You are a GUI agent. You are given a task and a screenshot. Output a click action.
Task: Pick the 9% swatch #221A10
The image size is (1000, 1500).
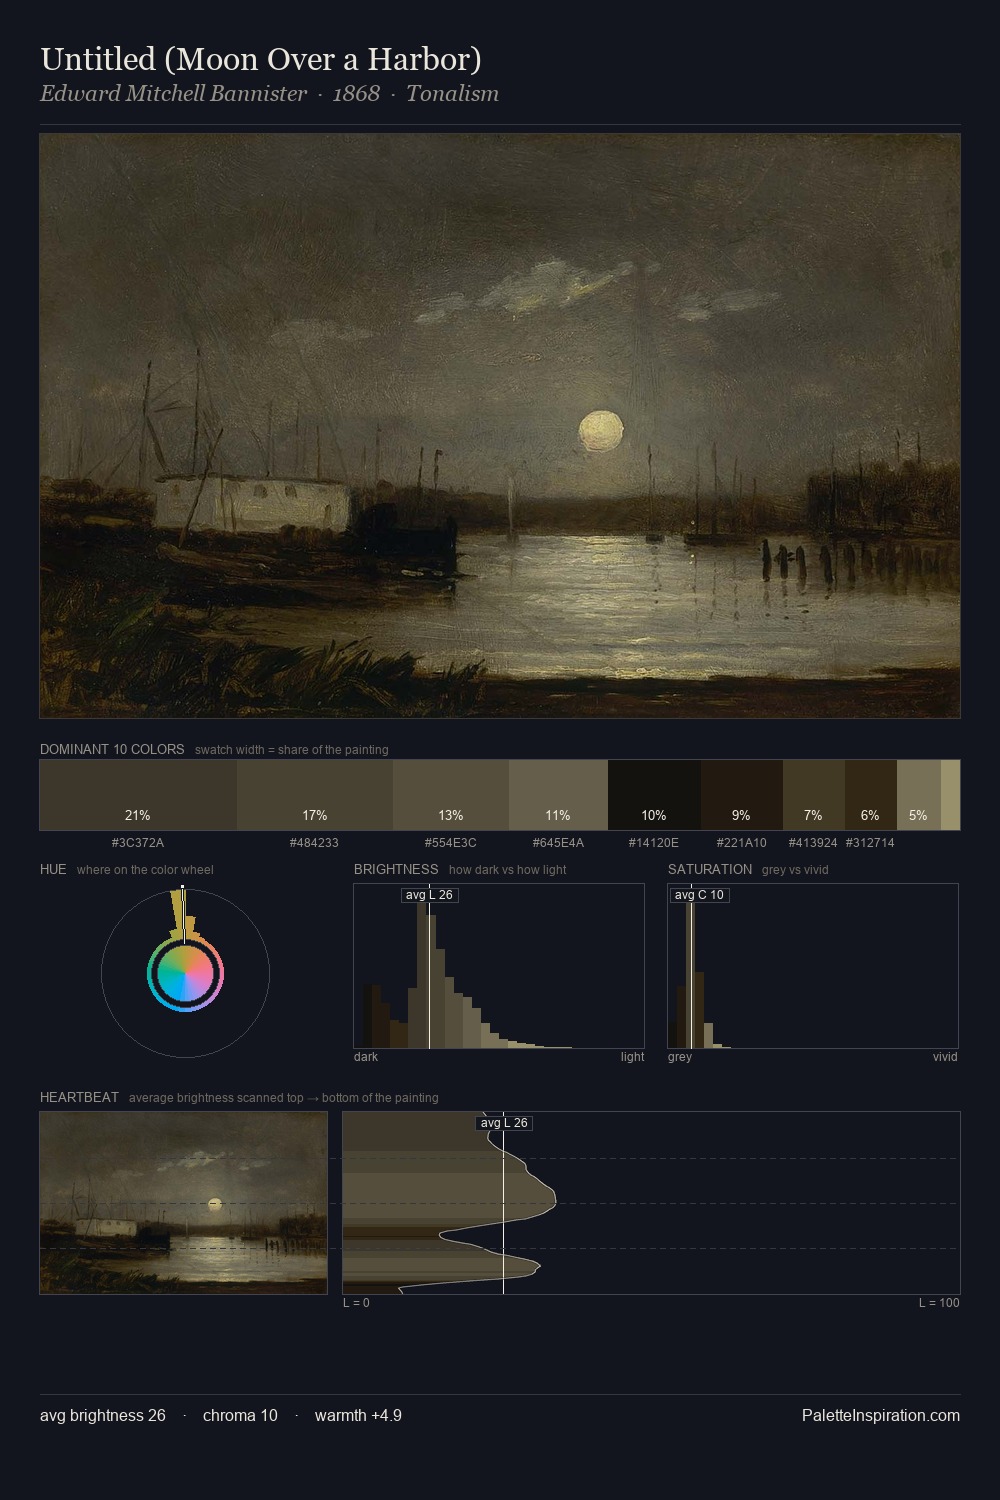[742, 795]
